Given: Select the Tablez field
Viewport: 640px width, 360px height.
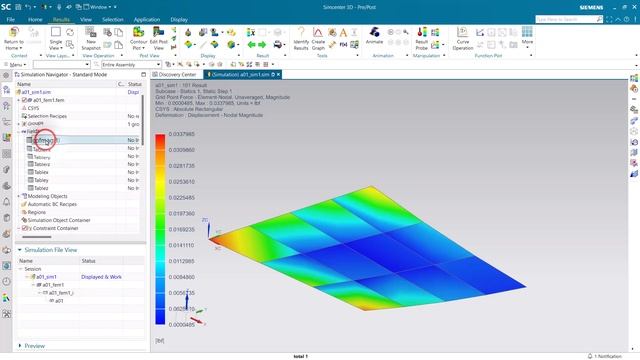Looking at the screenshot, I should (x=41, y=188).
